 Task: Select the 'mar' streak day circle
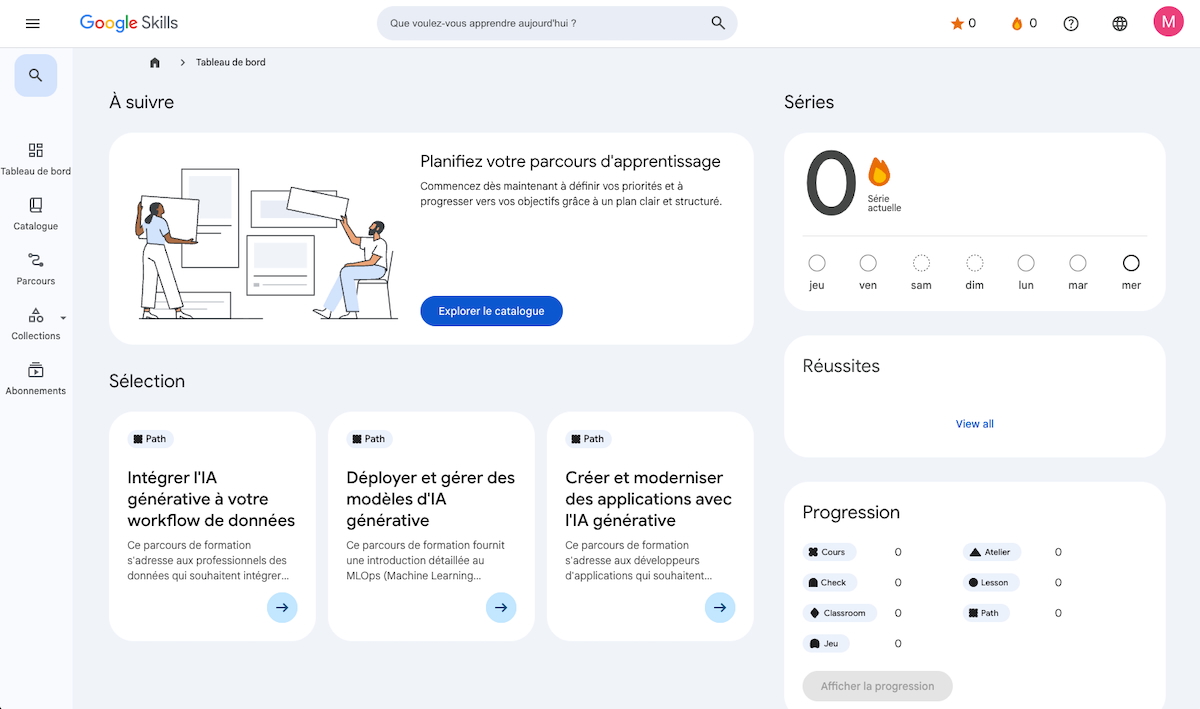point(1078,263)
